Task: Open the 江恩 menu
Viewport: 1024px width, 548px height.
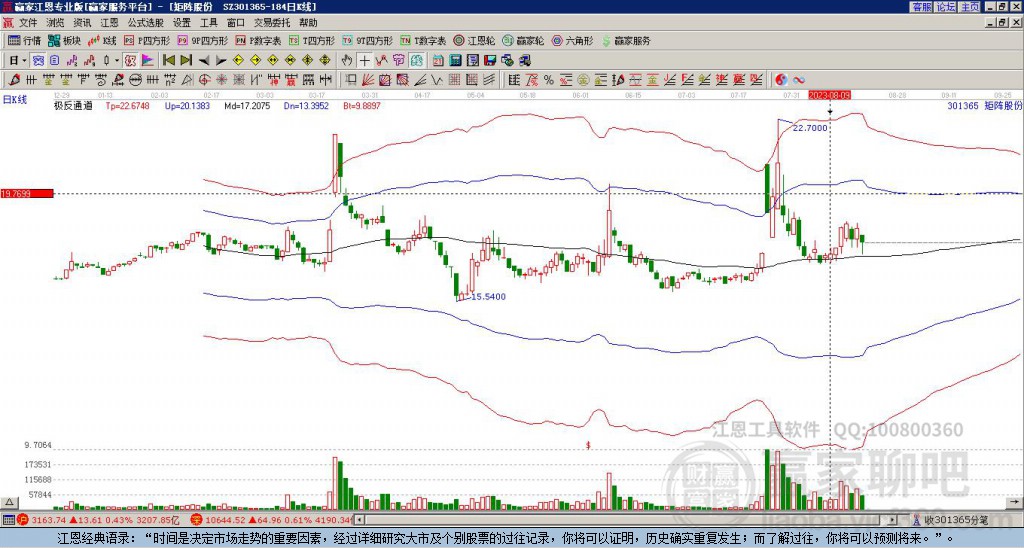Action: click(x=110, y=23)
